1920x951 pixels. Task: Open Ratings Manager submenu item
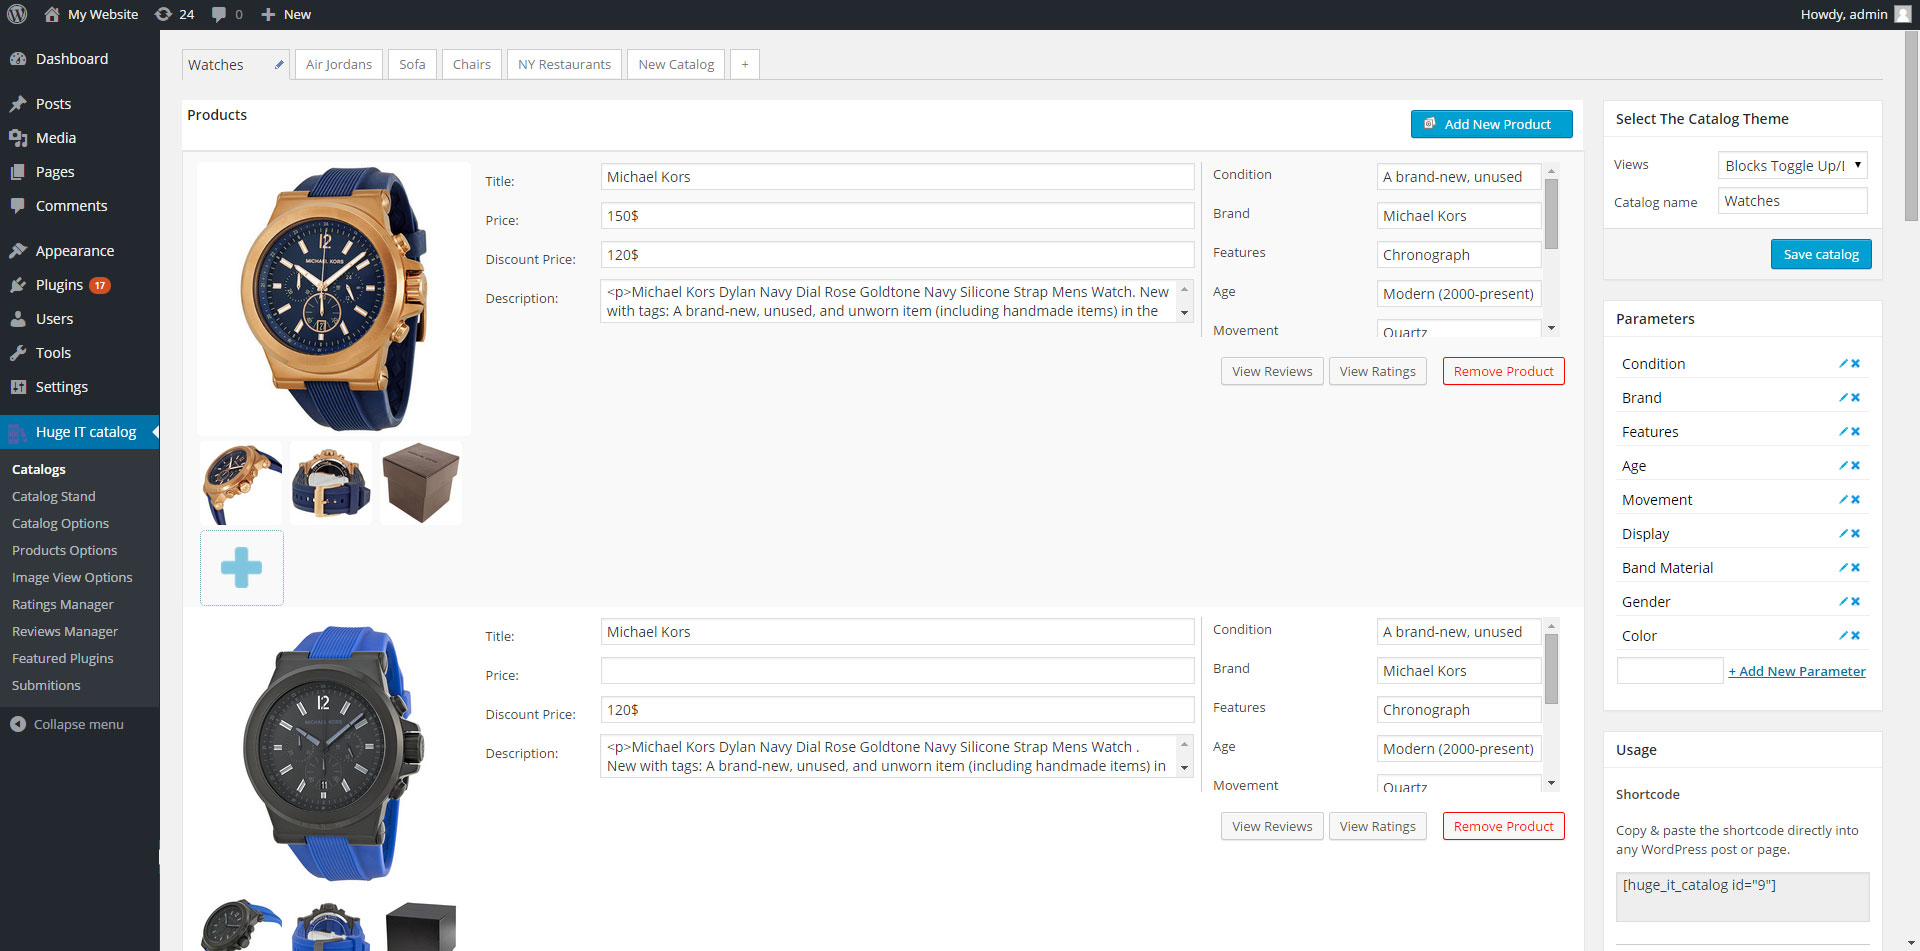point(63,604)
